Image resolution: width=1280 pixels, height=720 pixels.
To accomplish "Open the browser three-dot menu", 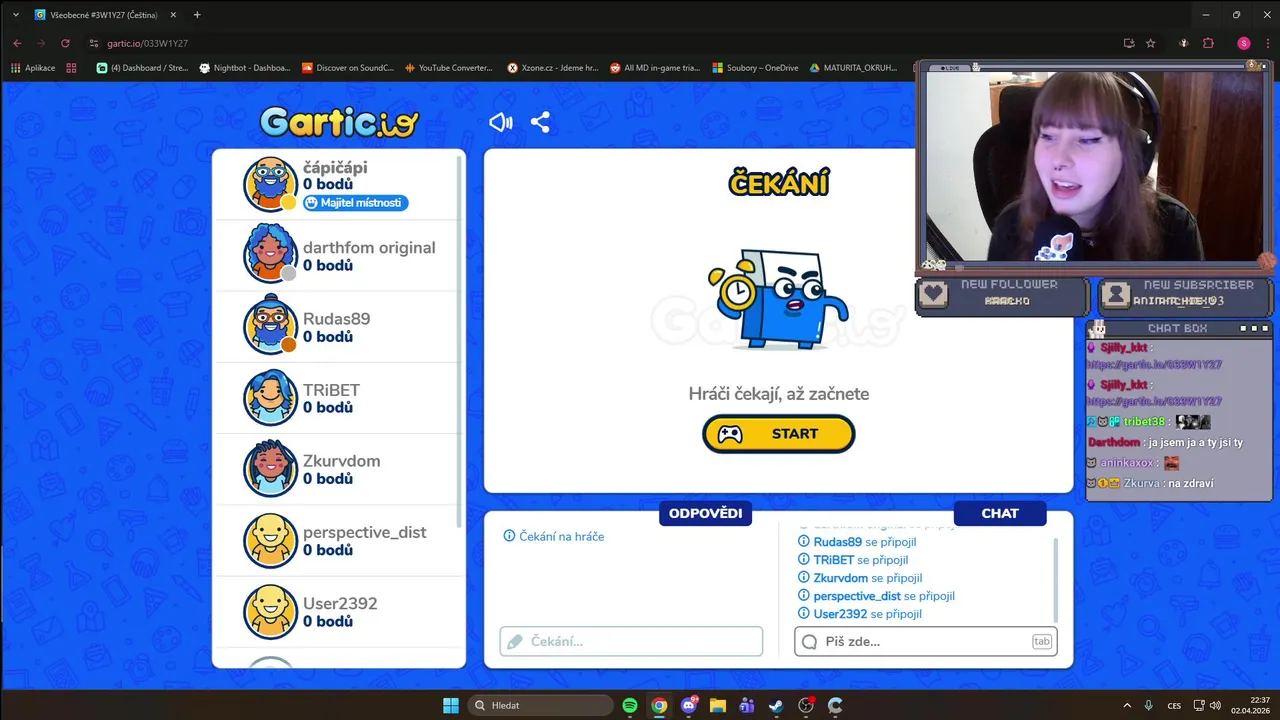I will 1266,43.
